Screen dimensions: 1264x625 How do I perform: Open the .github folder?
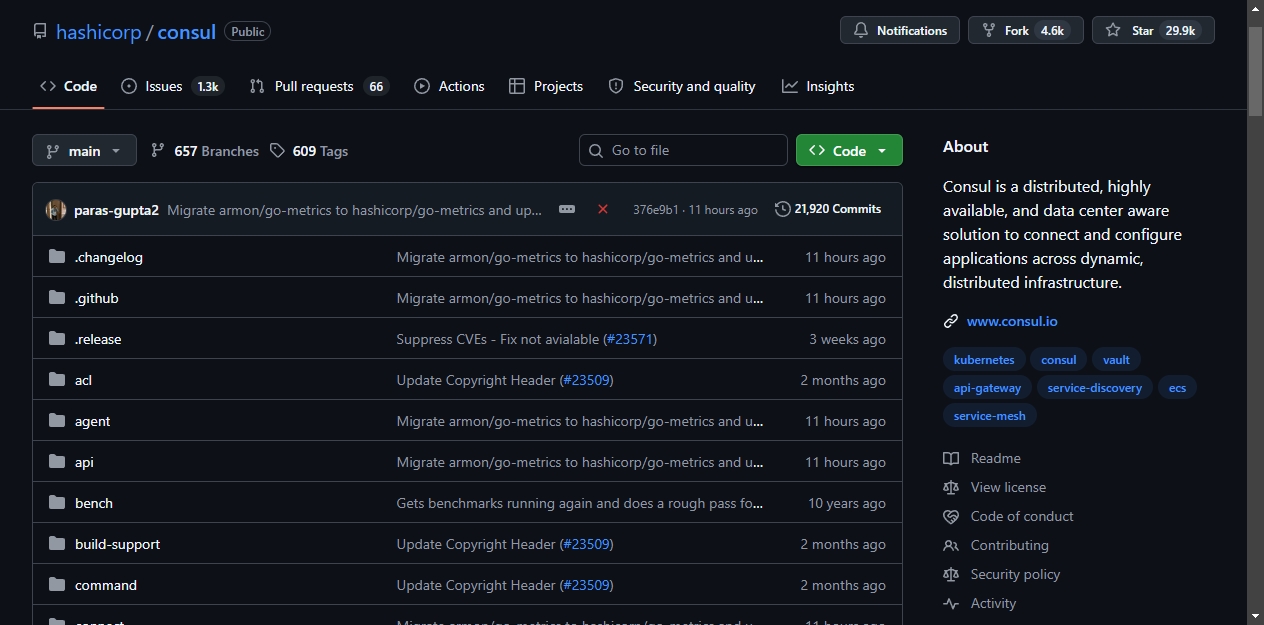(97, 298)
